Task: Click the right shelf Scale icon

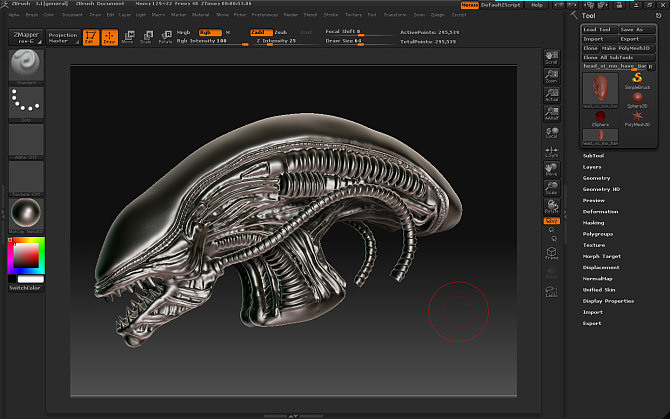Action: pos(552,188)
